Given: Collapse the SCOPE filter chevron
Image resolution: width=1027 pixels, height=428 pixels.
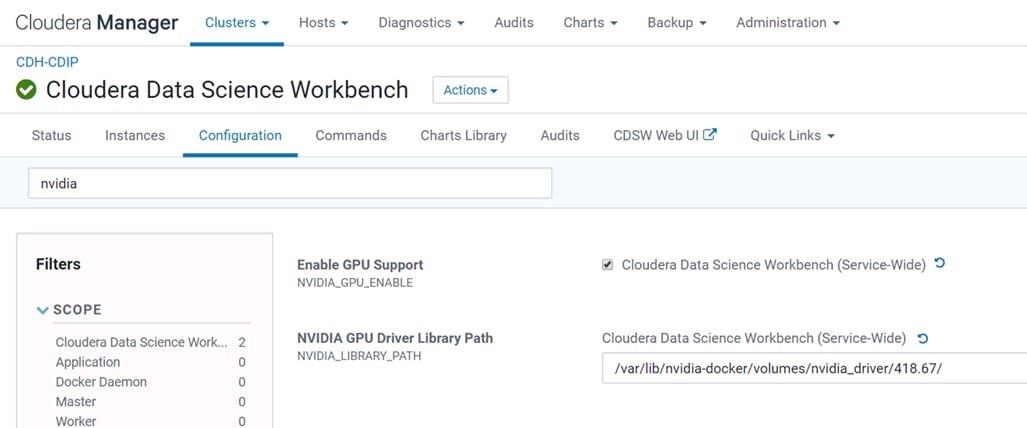Looking at the screenshot, I should point(43,310).
